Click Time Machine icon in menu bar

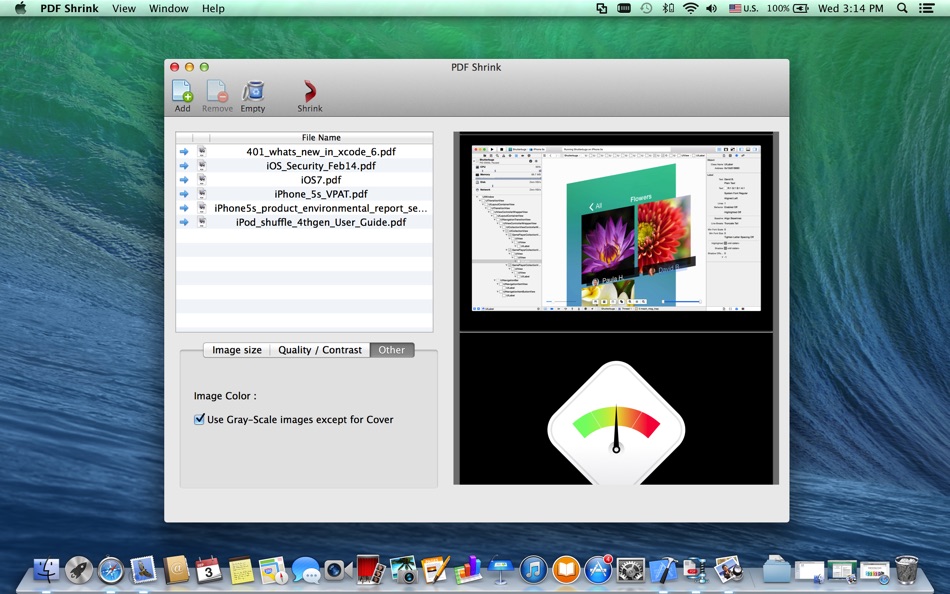pyautogui.click(x=646, y=8)
